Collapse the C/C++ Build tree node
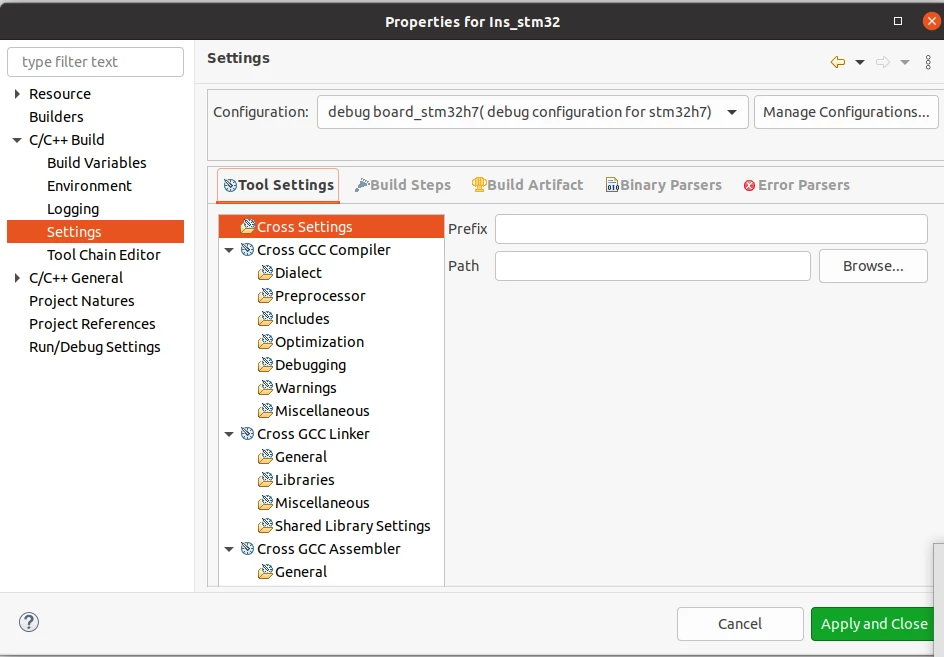The width and height of the screenshot is (944, 657). pos(17,140)
